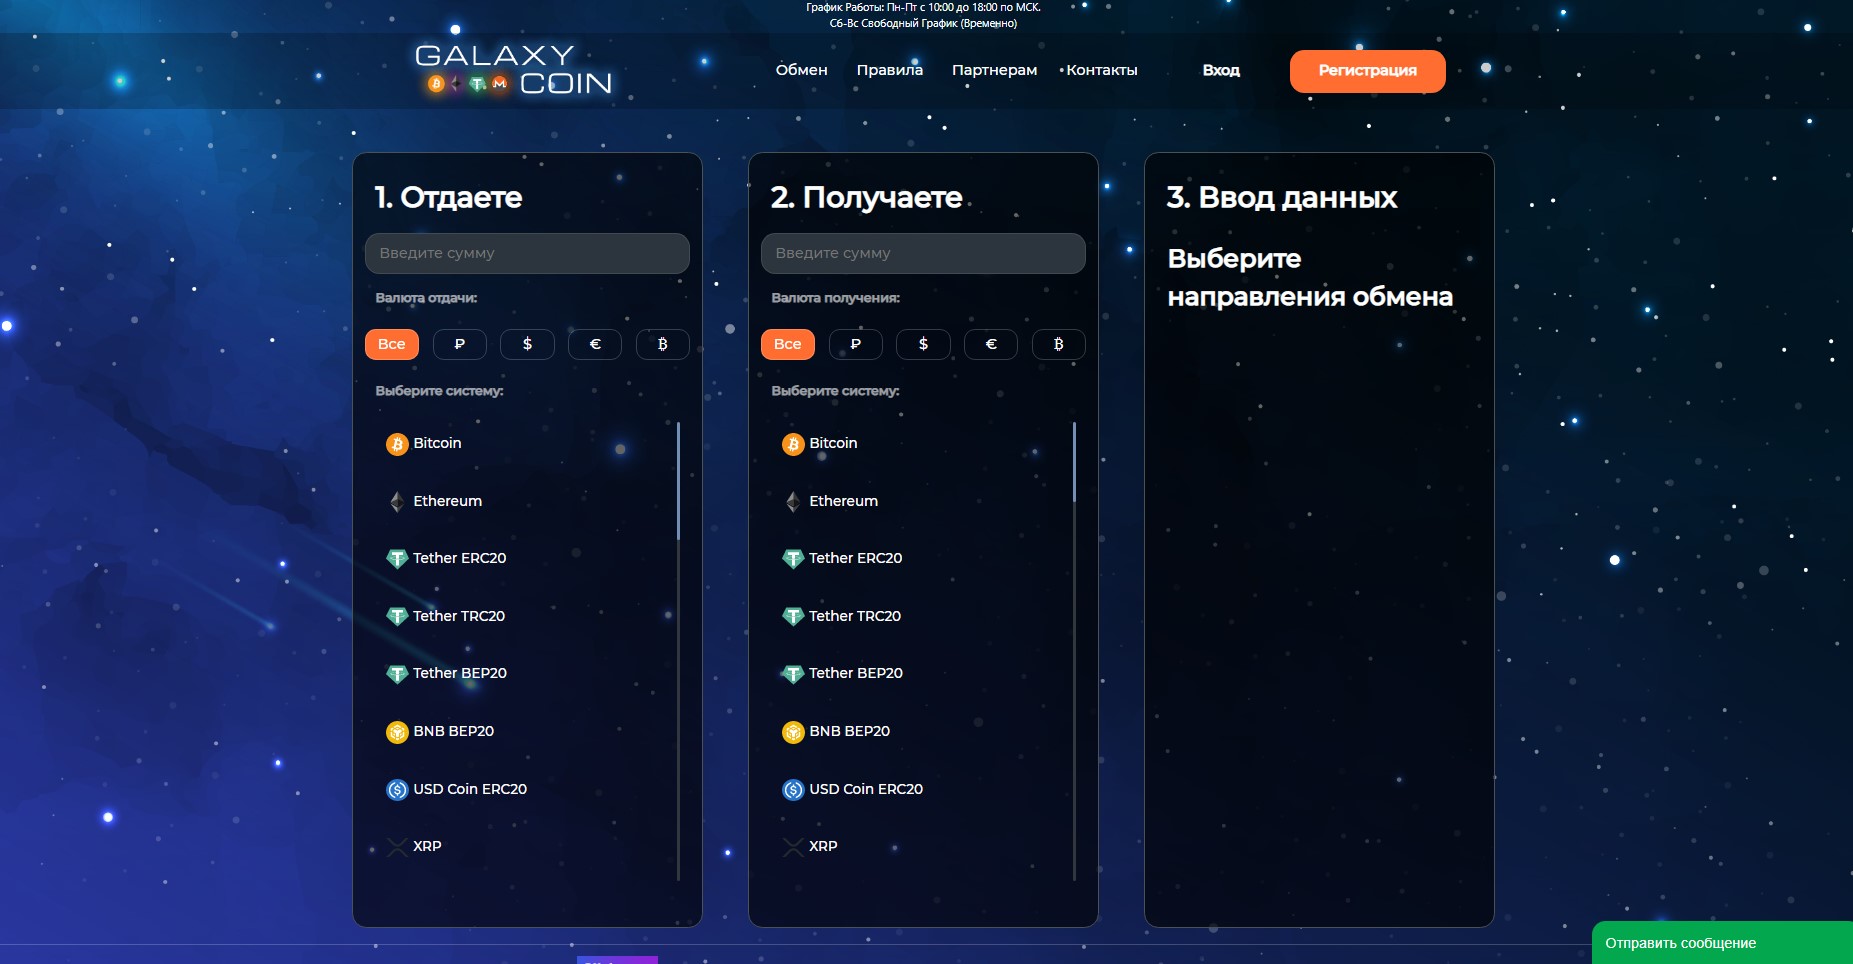
Task: Open Отправить сообщение chat widget
Action: pyautogui.click(x=1722, y=943)
